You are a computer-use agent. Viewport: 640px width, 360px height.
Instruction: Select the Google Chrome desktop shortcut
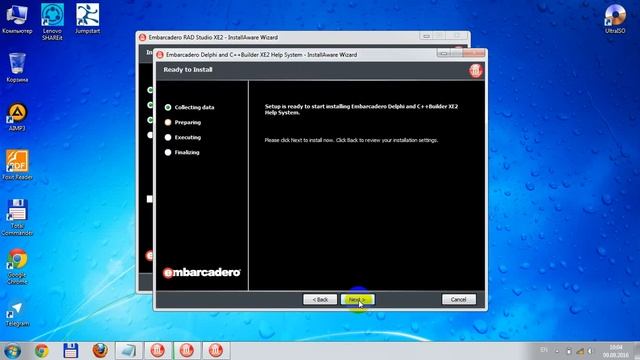(x=17, y=267)
